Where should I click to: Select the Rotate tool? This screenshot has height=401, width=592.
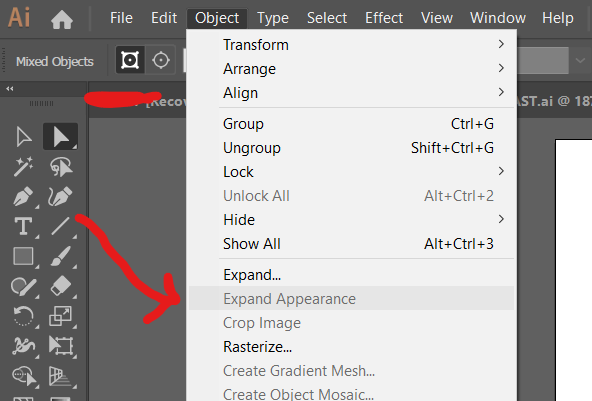tap(23, 316)
